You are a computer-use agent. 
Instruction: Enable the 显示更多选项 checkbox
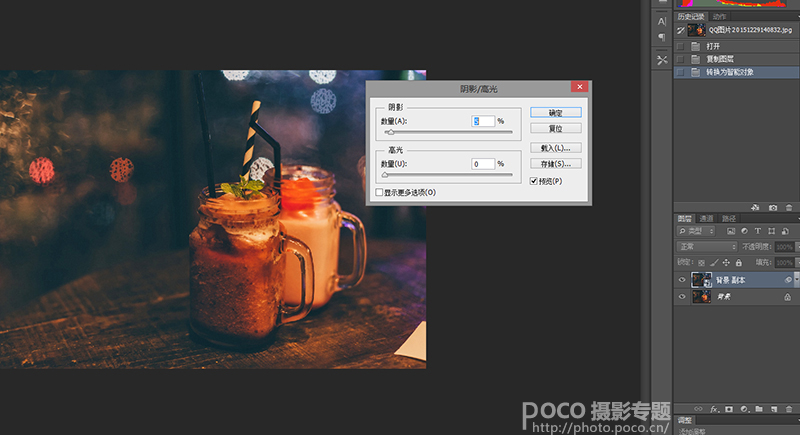coord(379,191)
